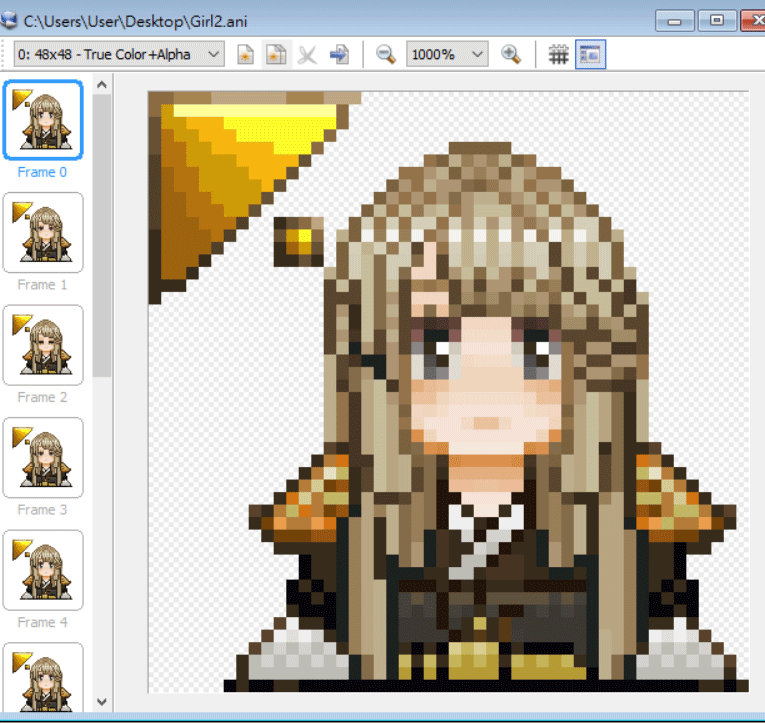The image size is (765, 723).
Task: Select the Frame 4 thumbnail
Action: click(43, 570)
